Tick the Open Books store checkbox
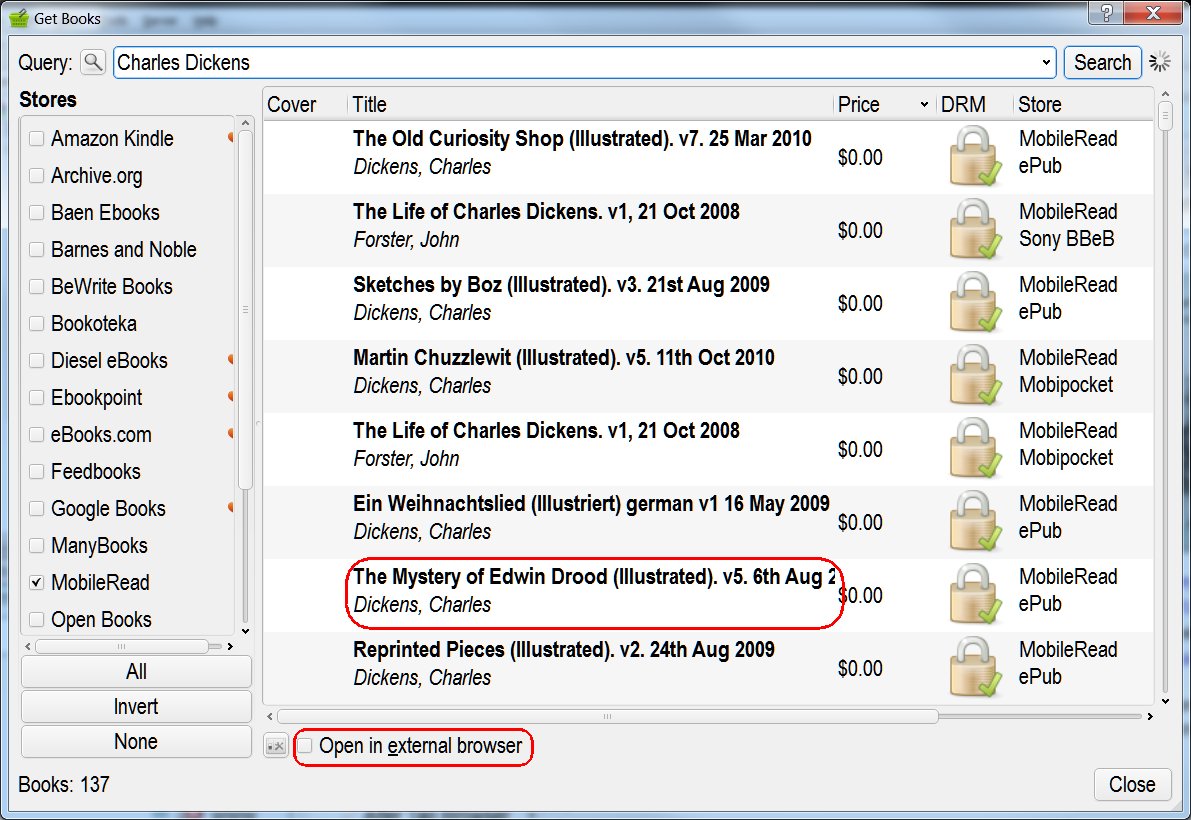The image size is (1191, 820). coord(36,620)
